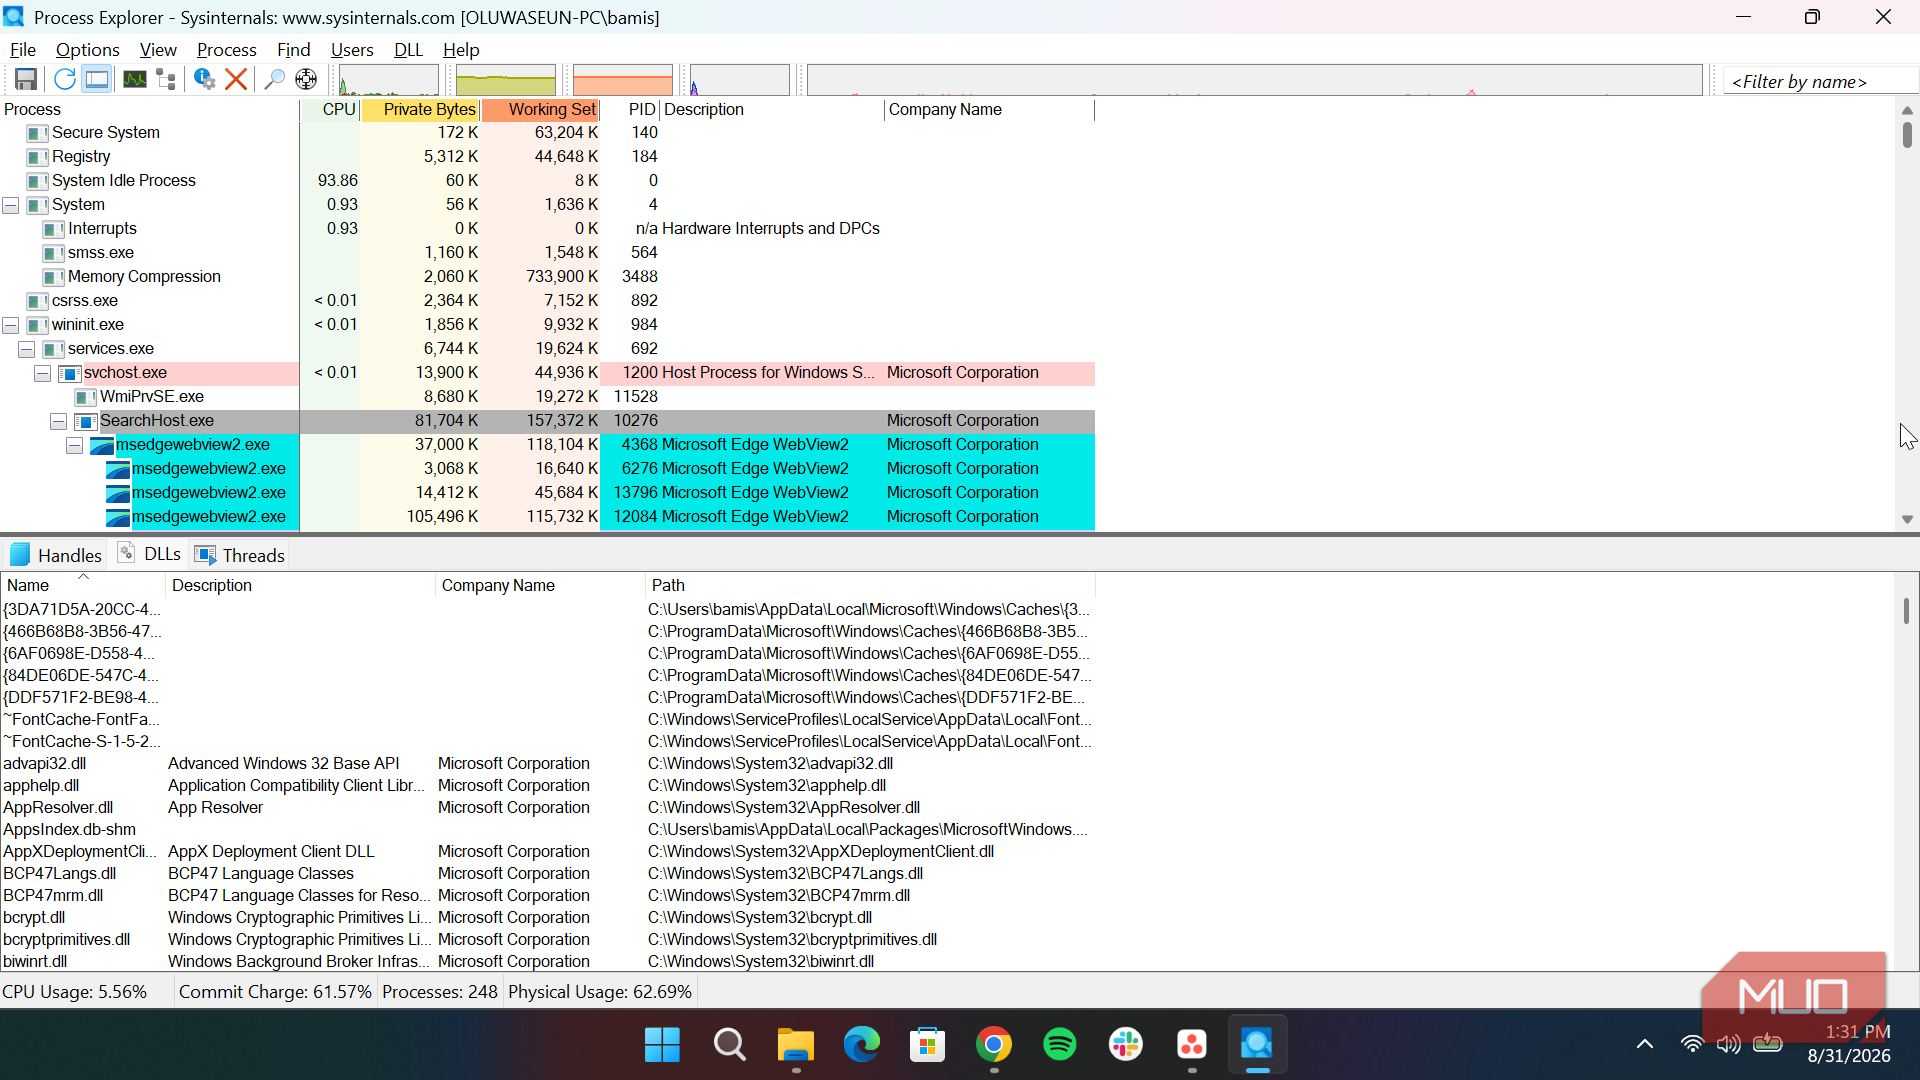Open the View menu
This screenshot has height=1080, width=1920.
(x=158, y=50)
